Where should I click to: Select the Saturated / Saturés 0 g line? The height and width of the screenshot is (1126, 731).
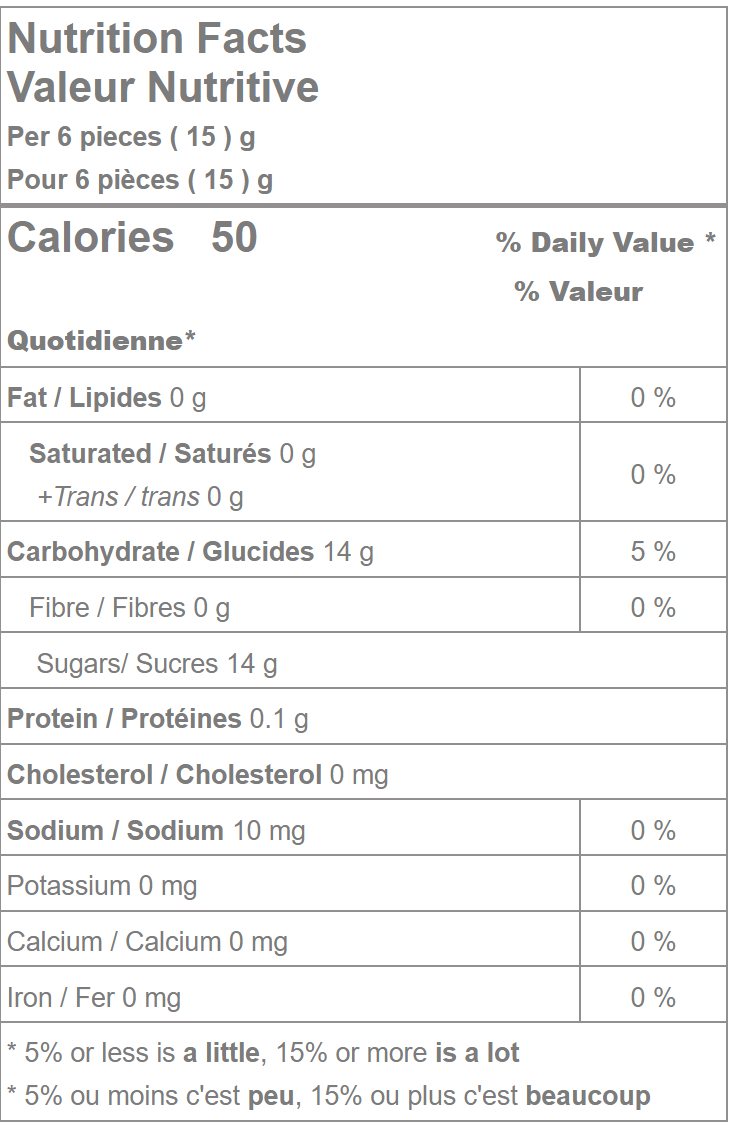click(172, 454)
